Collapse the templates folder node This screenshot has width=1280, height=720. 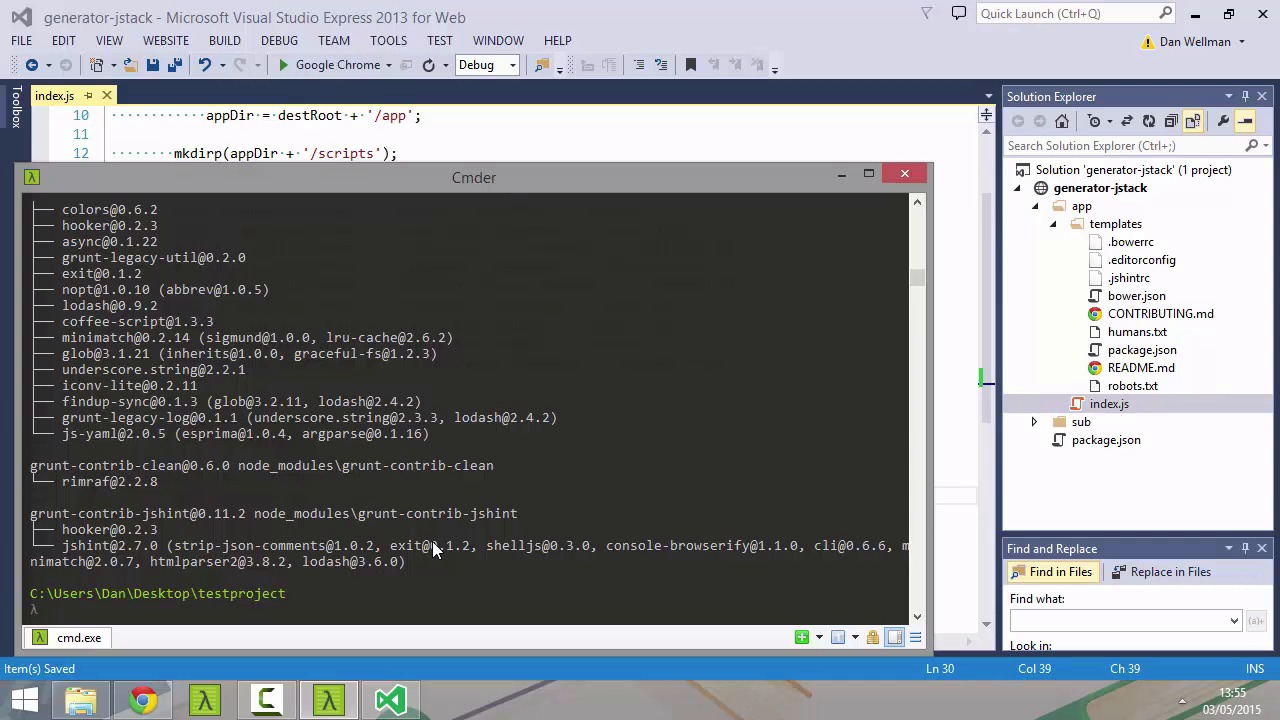pyautogui.click(x=1053, y=224)
